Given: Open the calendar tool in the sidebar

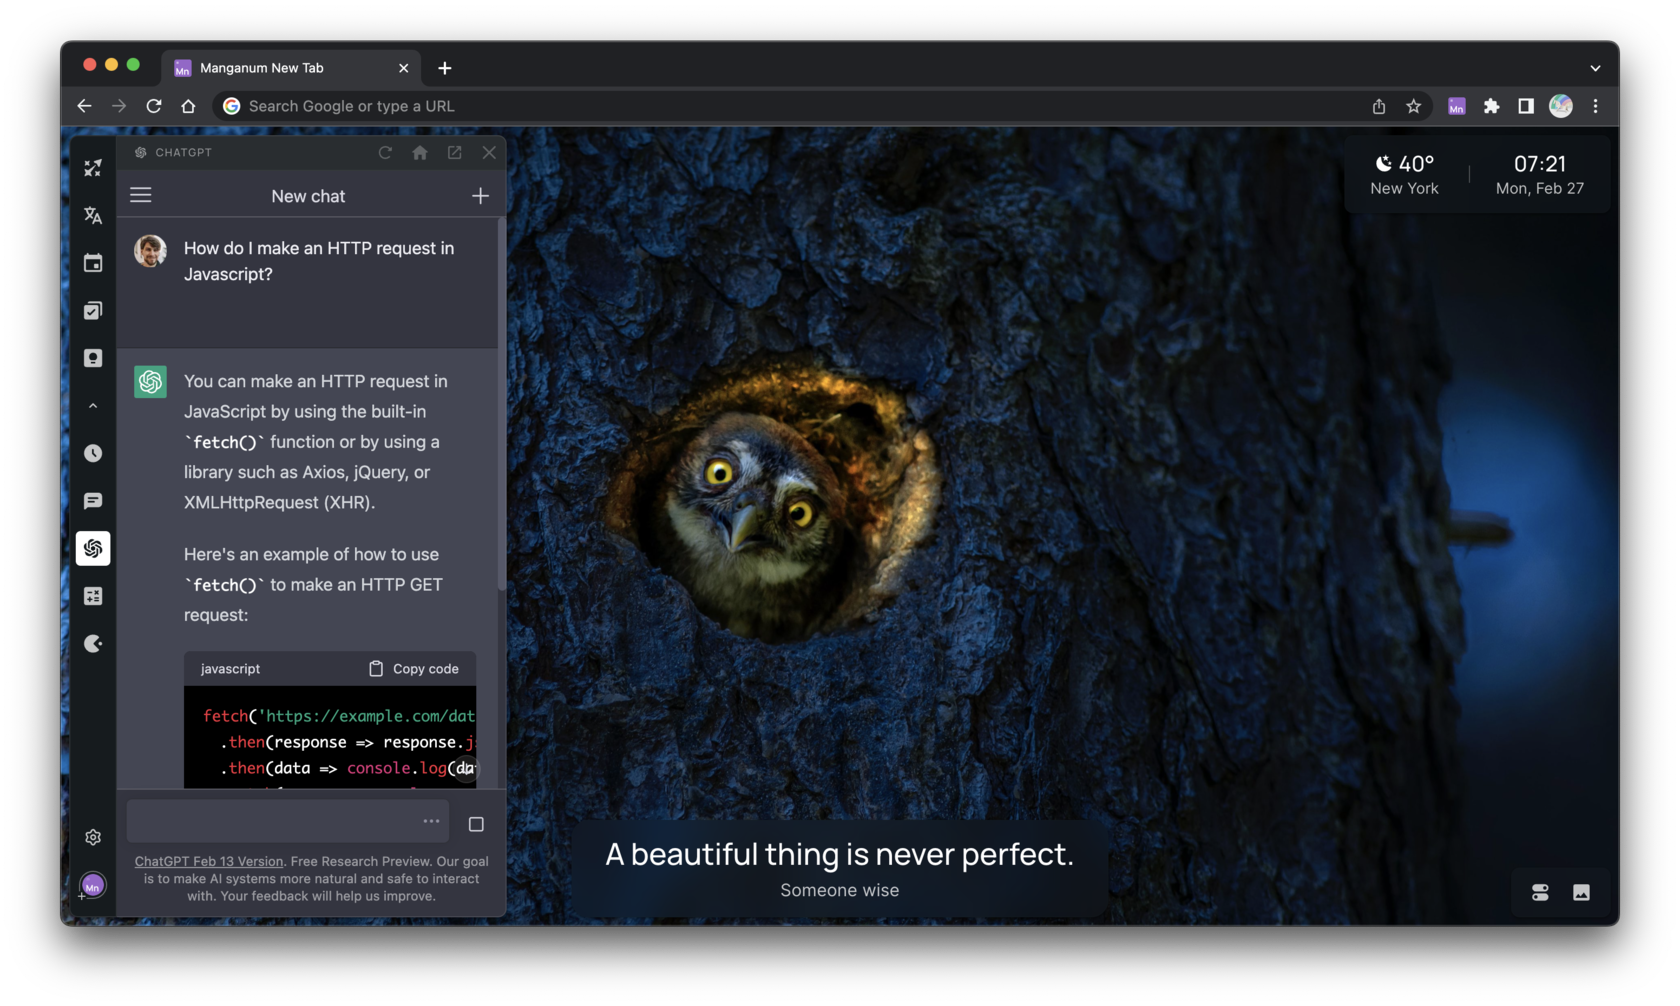Looking at the screenshot, I should point(93,262).
